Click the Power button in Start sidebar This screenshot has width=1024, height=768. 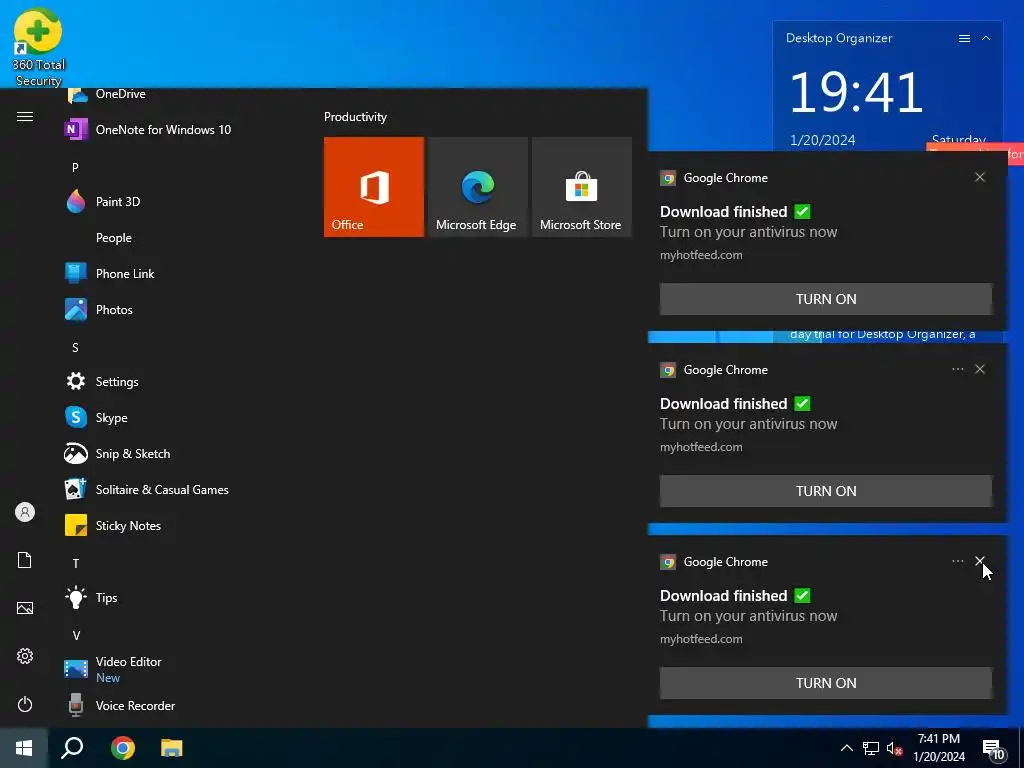tap(25, 704)
